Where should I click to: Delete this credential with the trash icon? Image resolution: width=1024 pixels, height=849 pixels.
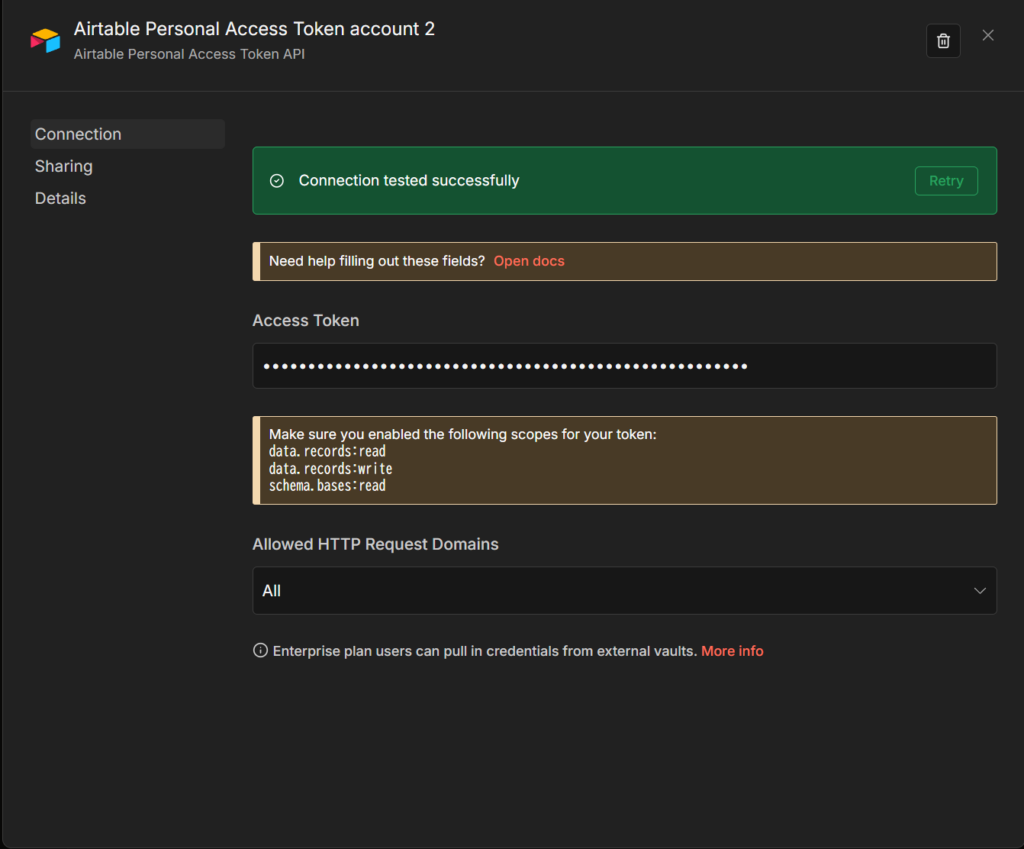pos(943,41)
